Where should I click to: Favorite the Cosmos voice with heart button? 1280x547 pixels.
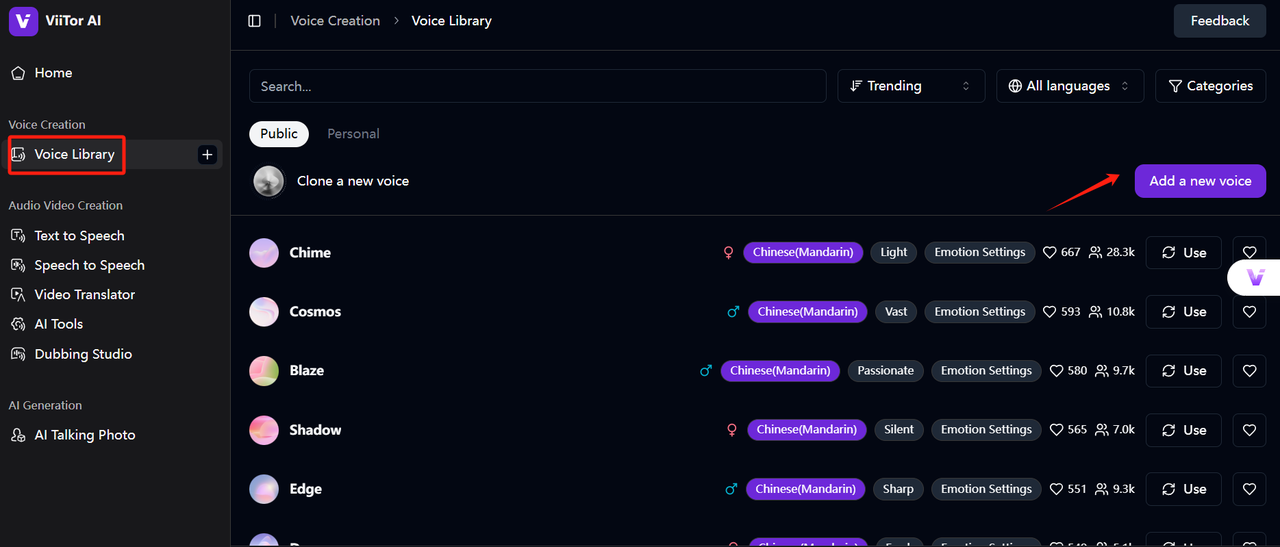(x=1249, y=312)
